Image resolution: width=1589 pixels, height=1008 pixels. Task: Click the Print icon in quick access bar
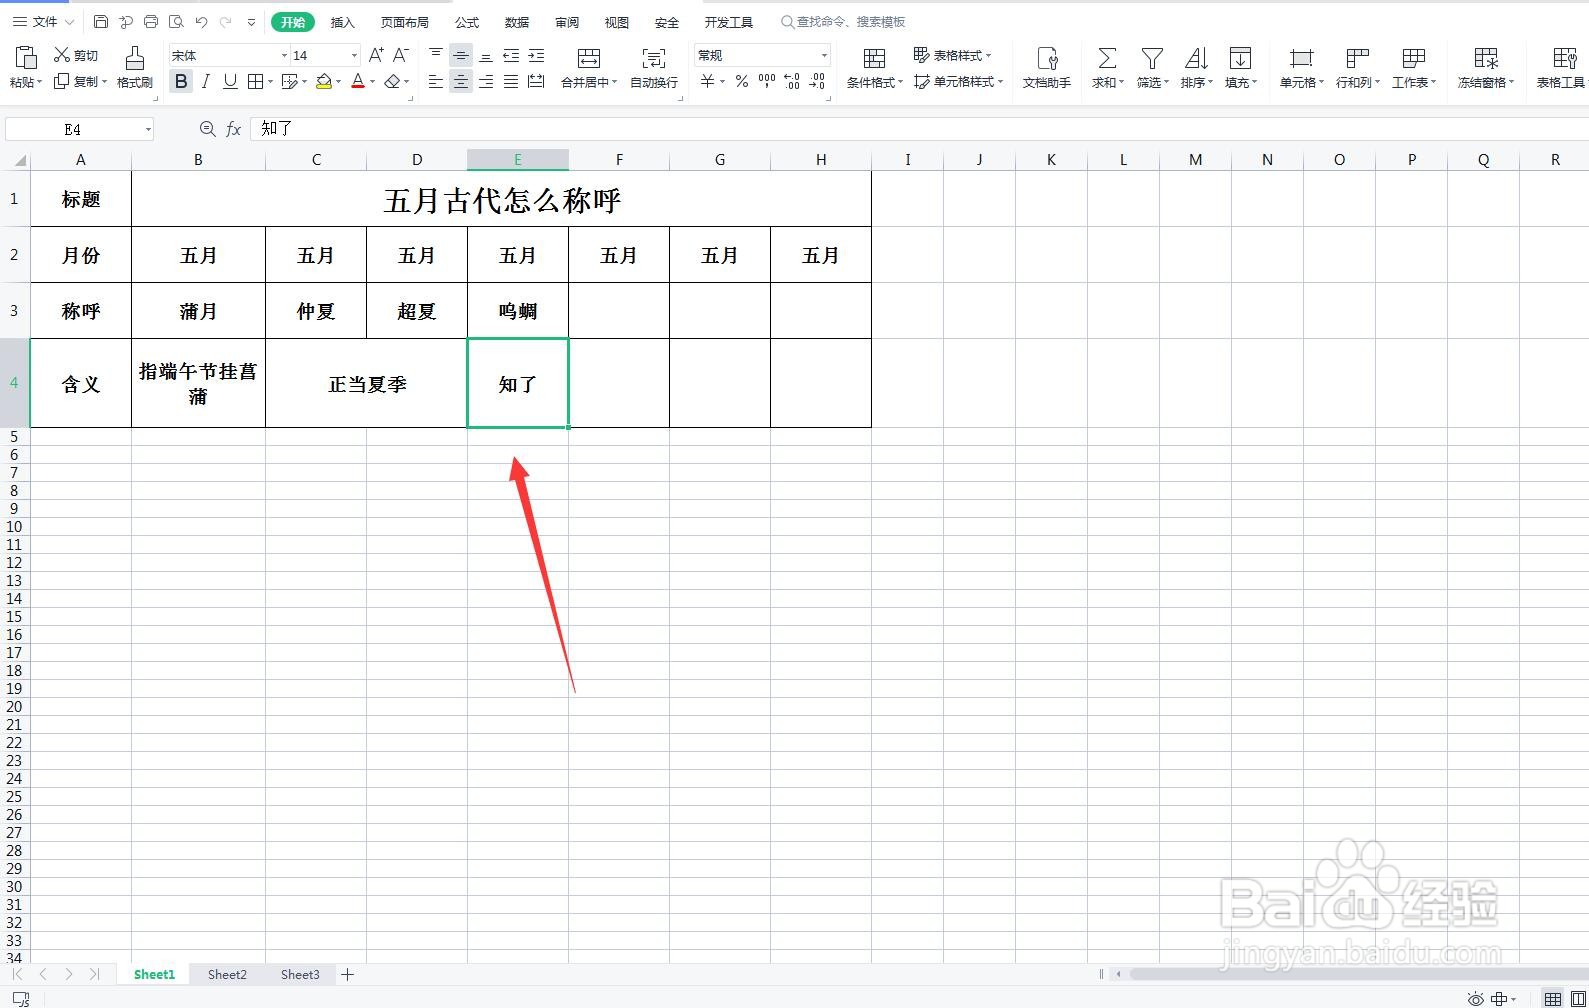click(x=151, y=21)
